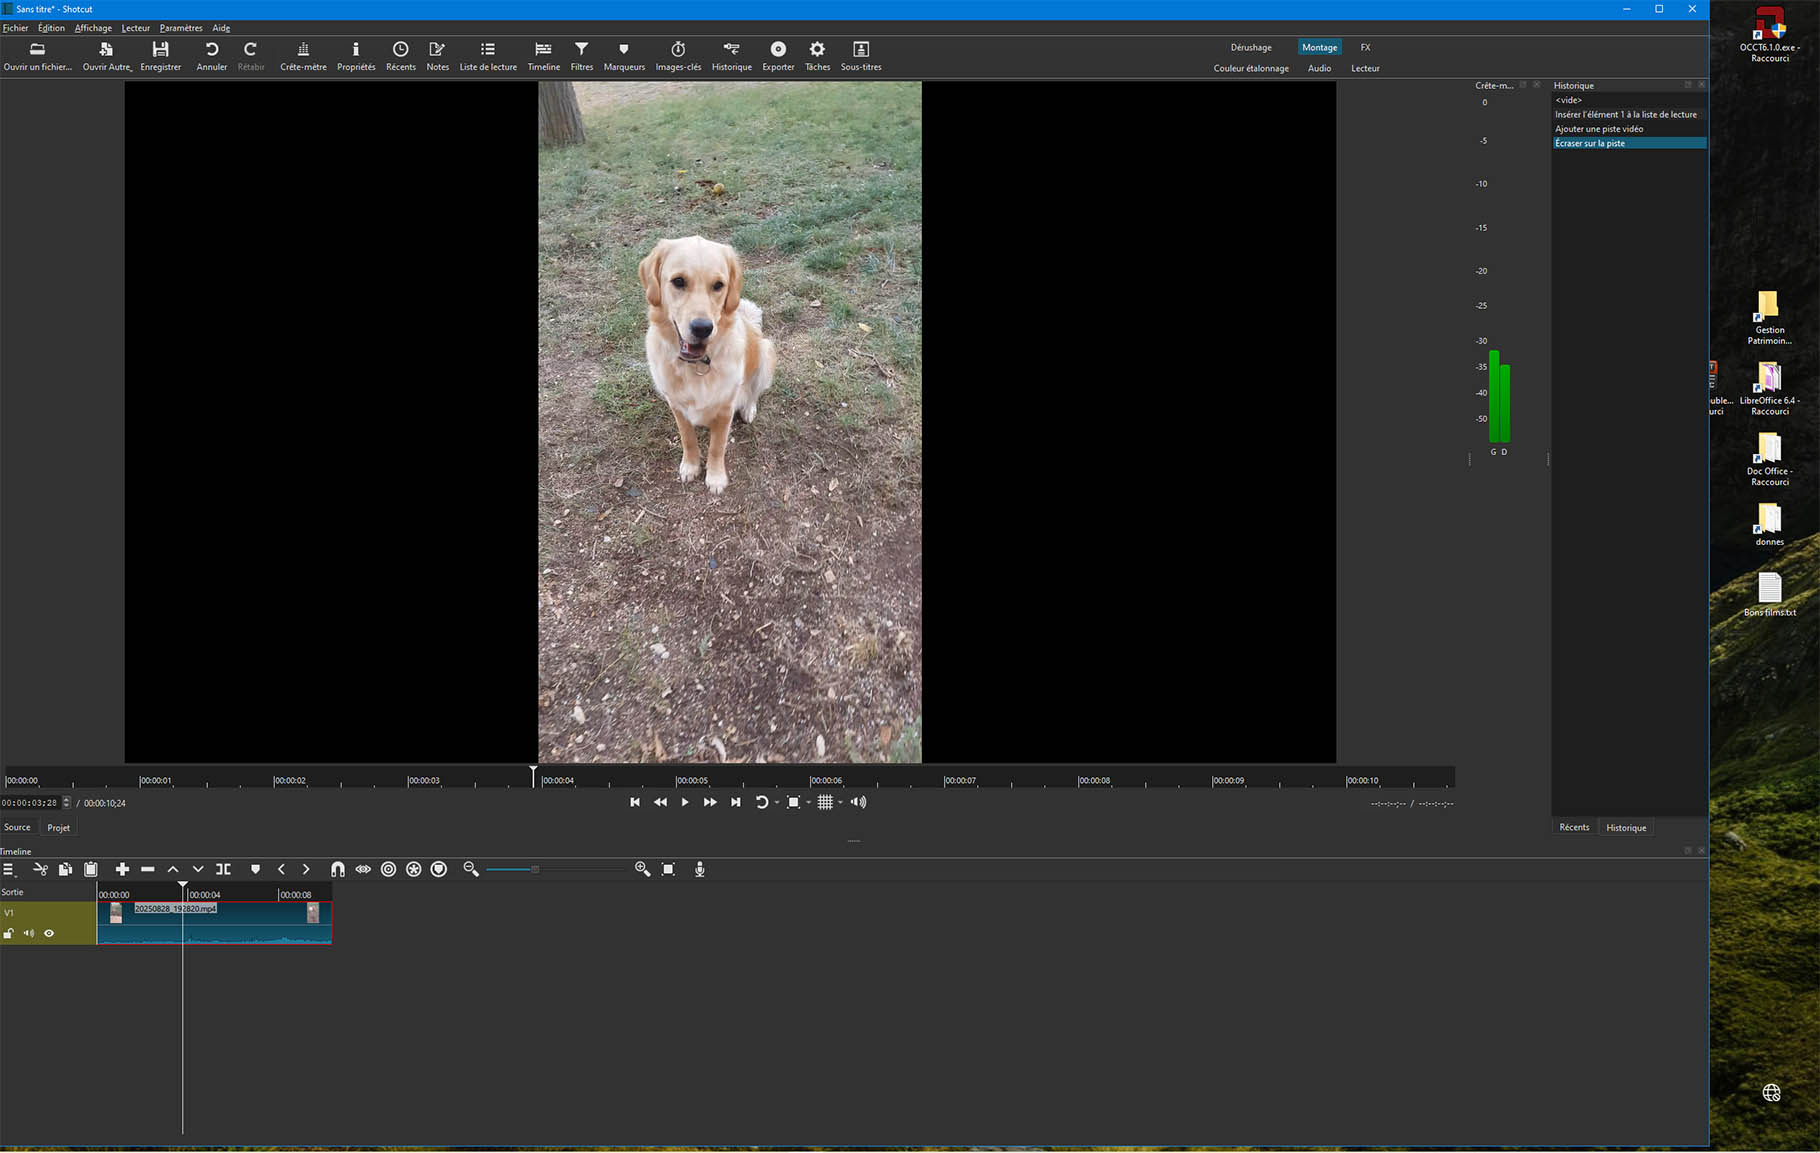Viewport: 1820px width, 1153px height.
Task: Go to previous marker in timeline toolbar
Action: click(281, 869)
